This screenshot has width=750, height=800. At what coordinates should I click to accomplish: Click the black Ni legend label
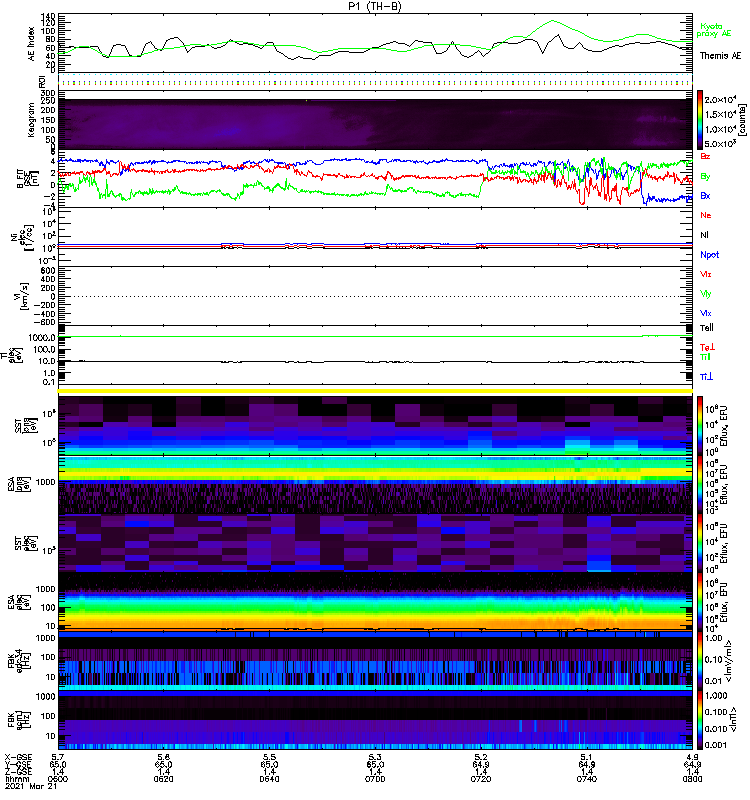point(704,235)
